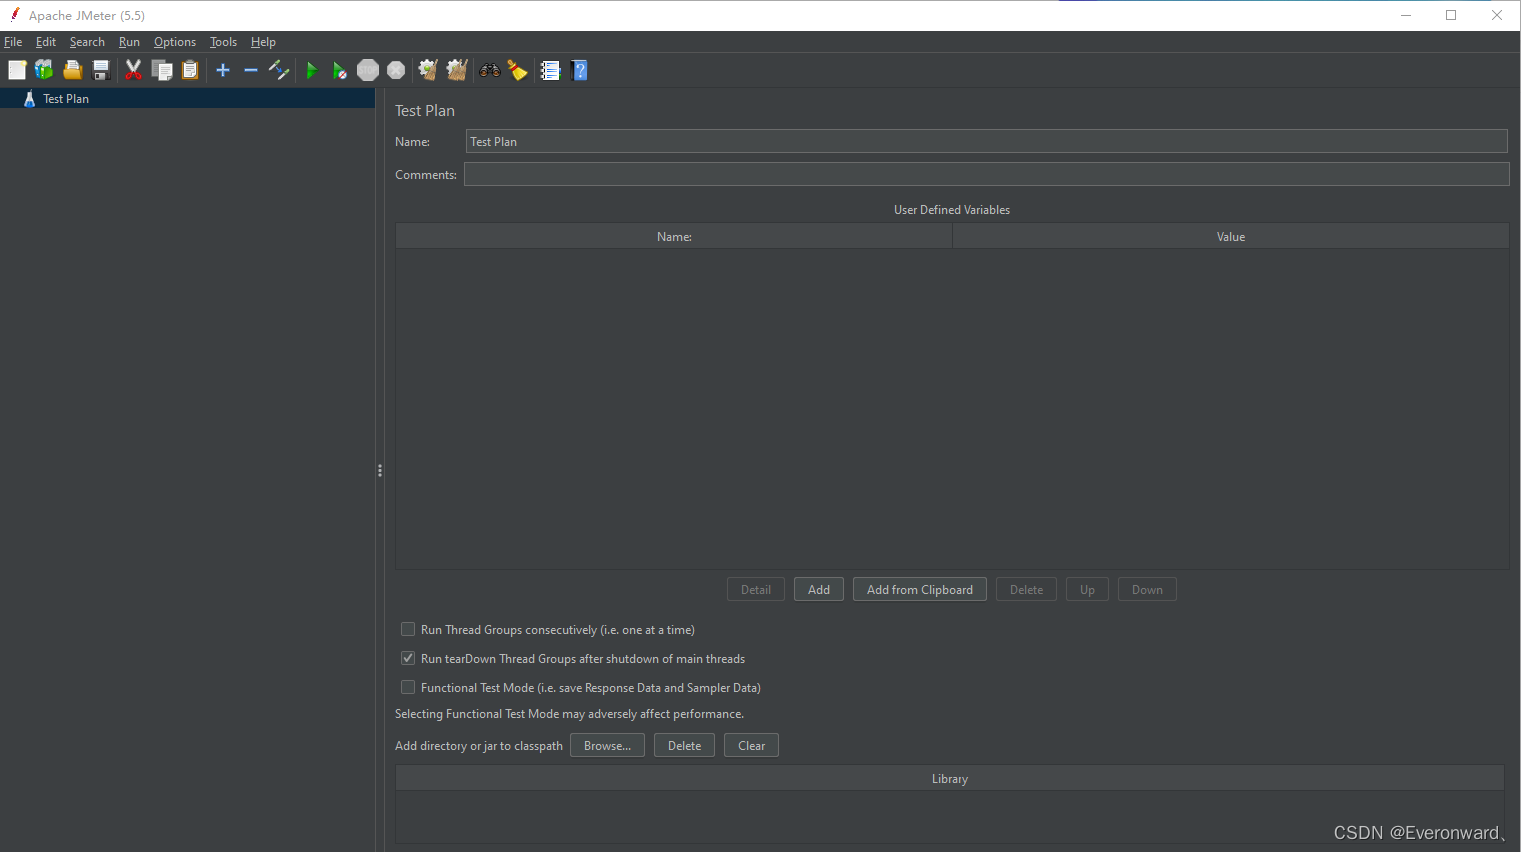Expand all tree nodes with plus icon
The image size is (1521, 852).
pyautogui.click(x=223, y=70)
